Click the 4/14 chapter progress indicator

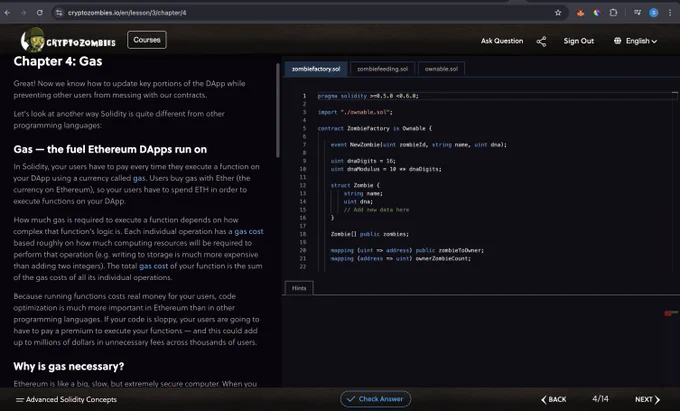tap(601, 399)
